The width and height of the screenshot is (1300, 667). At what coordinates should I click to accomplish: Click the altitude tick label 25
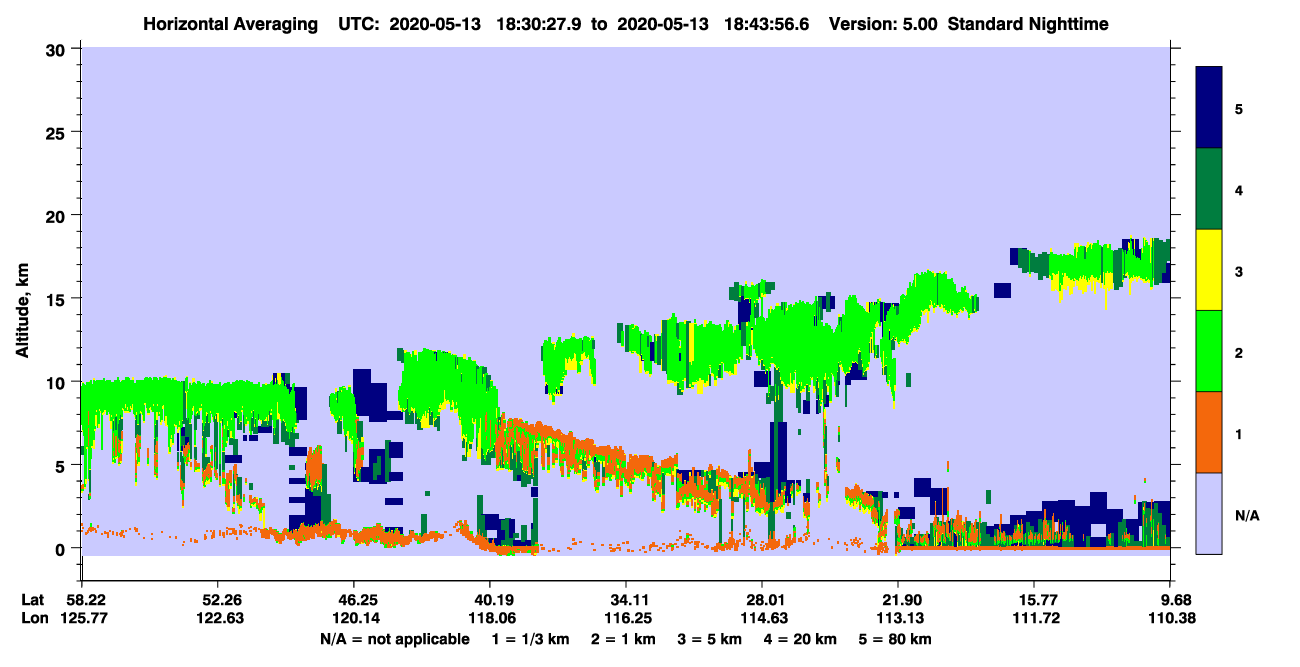tap(58, 132)
